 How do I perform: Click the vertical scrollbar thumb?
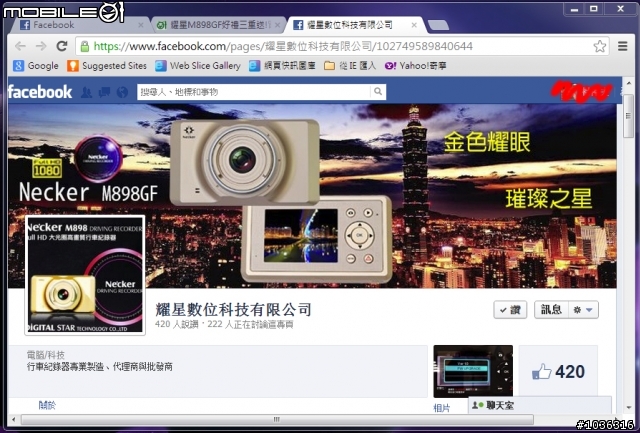tap(629, 116)
